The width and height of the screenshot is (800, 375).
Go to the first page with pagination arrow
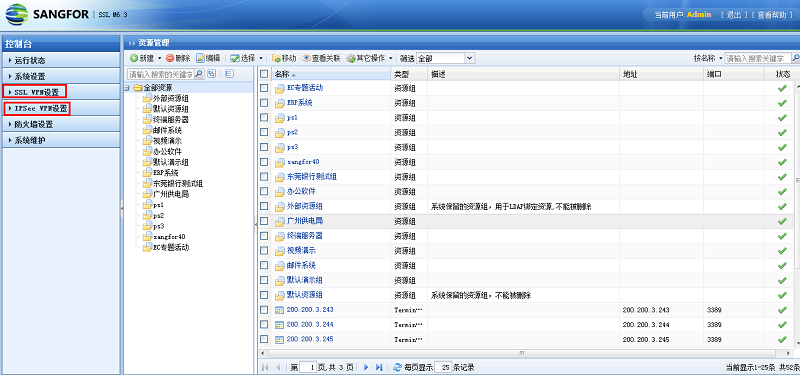coord(265,367)
